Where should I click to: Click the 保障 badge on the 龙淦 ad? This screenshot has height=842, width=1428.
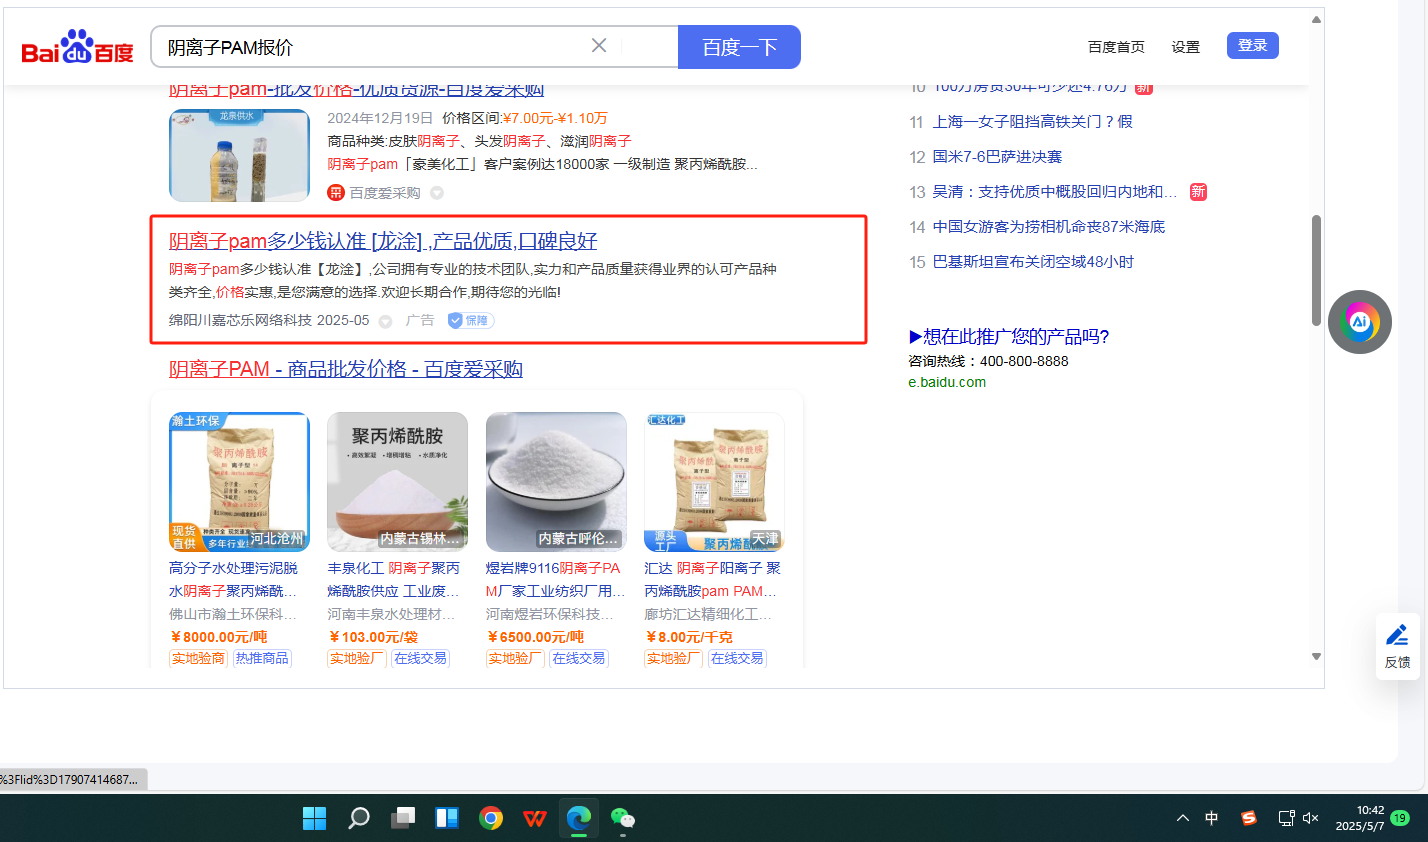[470, 320]
